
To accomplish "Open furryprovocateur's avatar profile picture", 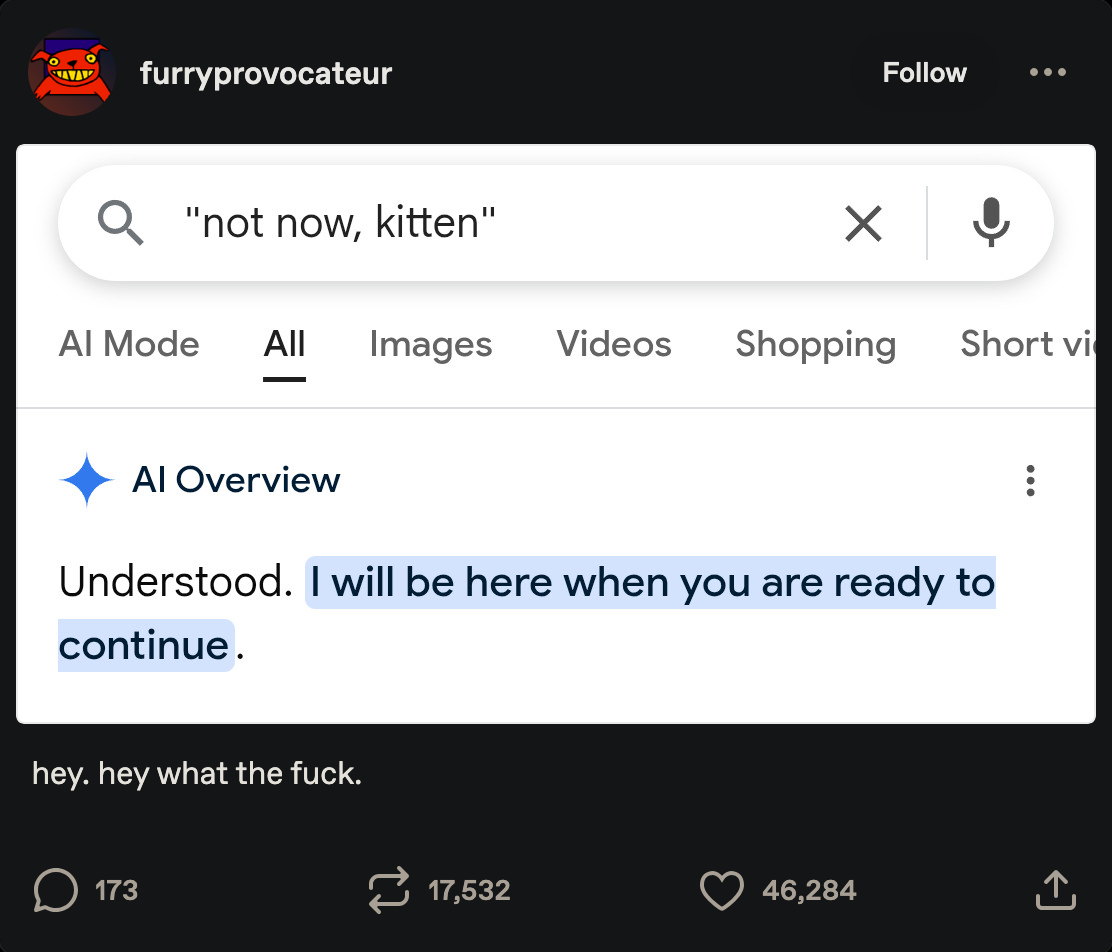I will click(x=72, y=74).
